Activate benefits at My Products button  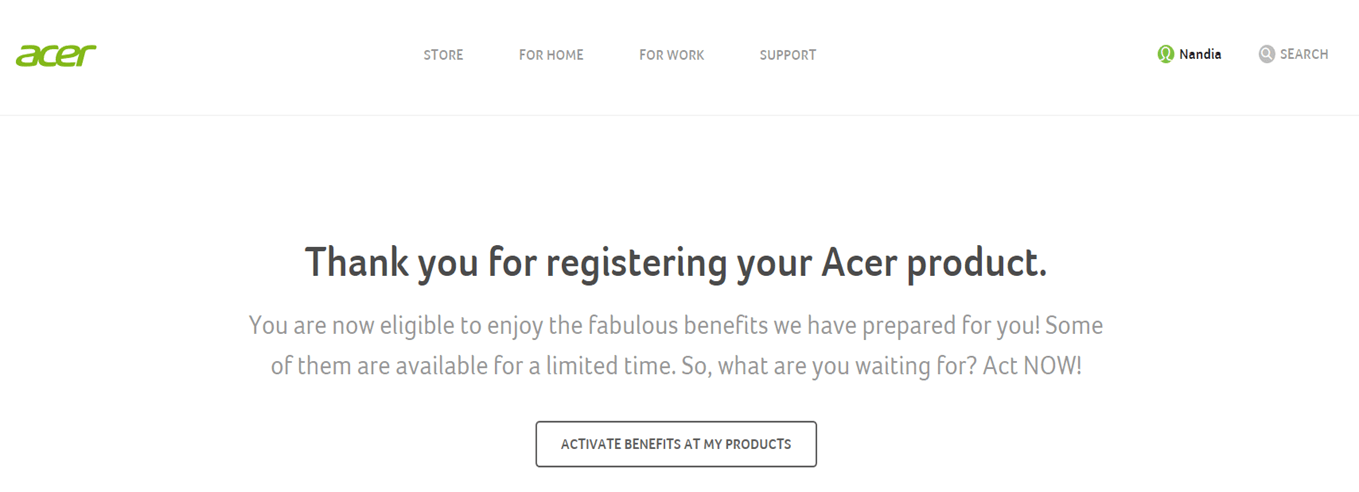point(676,444)
